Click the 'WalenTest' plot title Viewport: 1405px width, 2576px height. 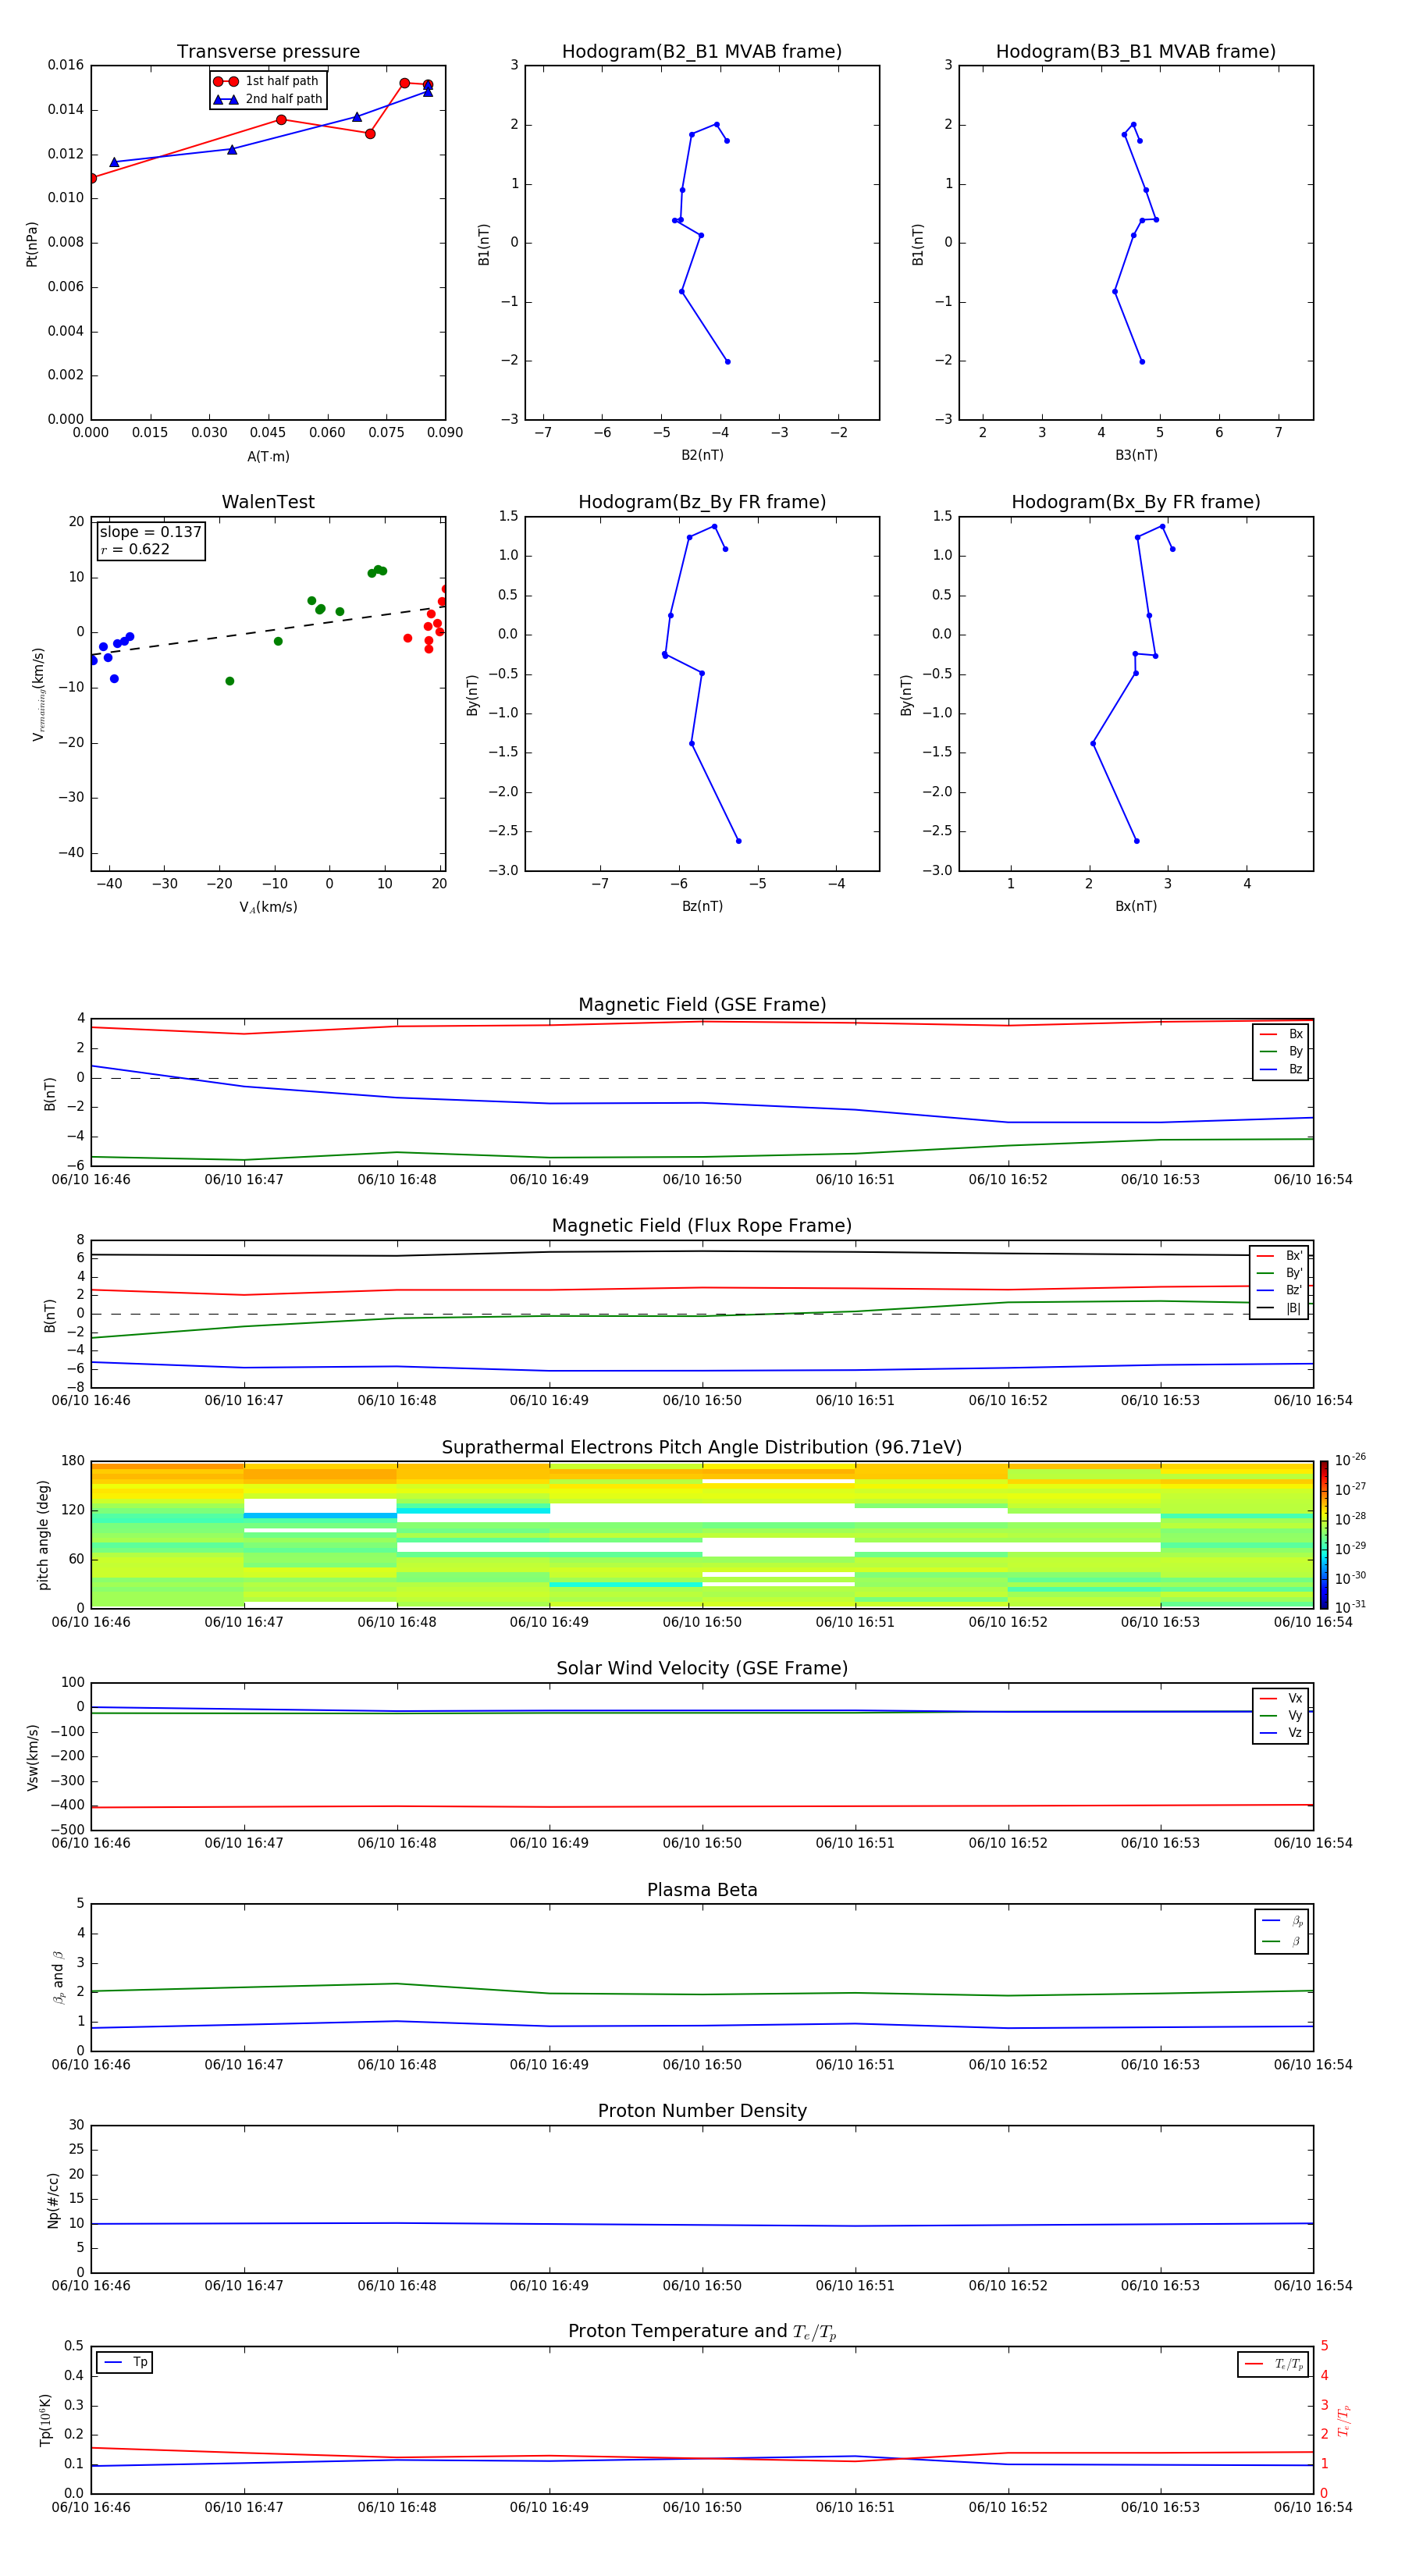click(268, 502)
